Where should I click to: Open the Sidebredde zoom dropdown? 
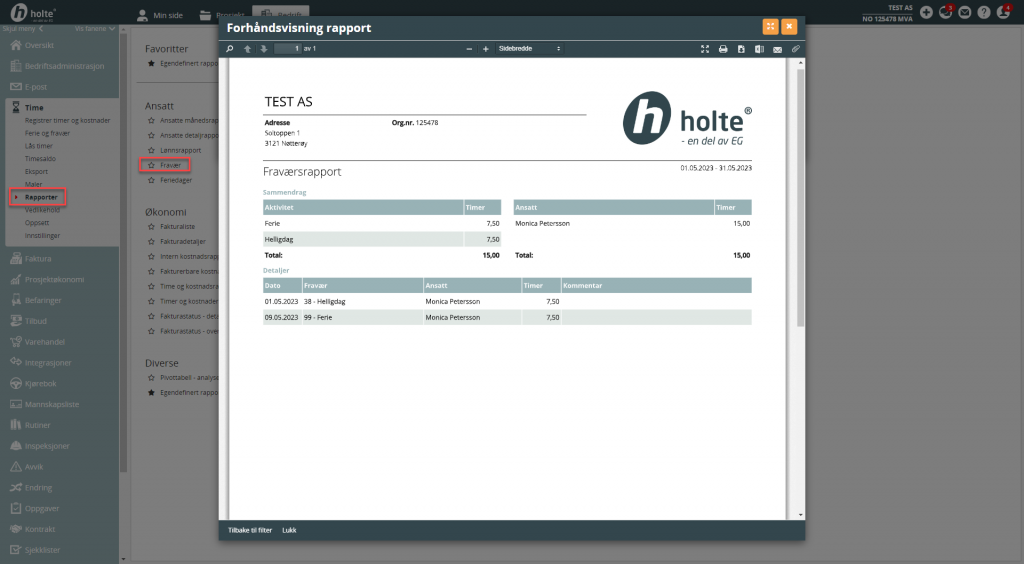529,49
